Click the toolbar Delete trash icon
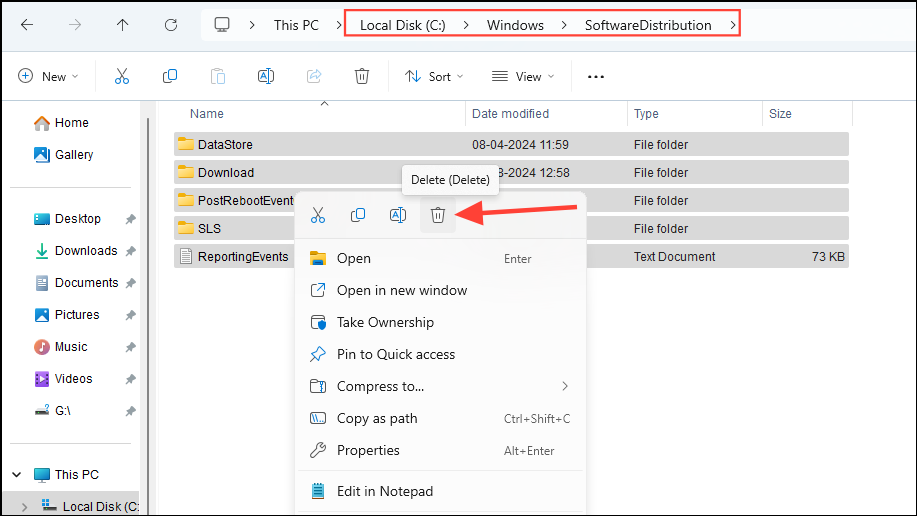Viewport: 917px width, 516px height. tap(362, 76)
